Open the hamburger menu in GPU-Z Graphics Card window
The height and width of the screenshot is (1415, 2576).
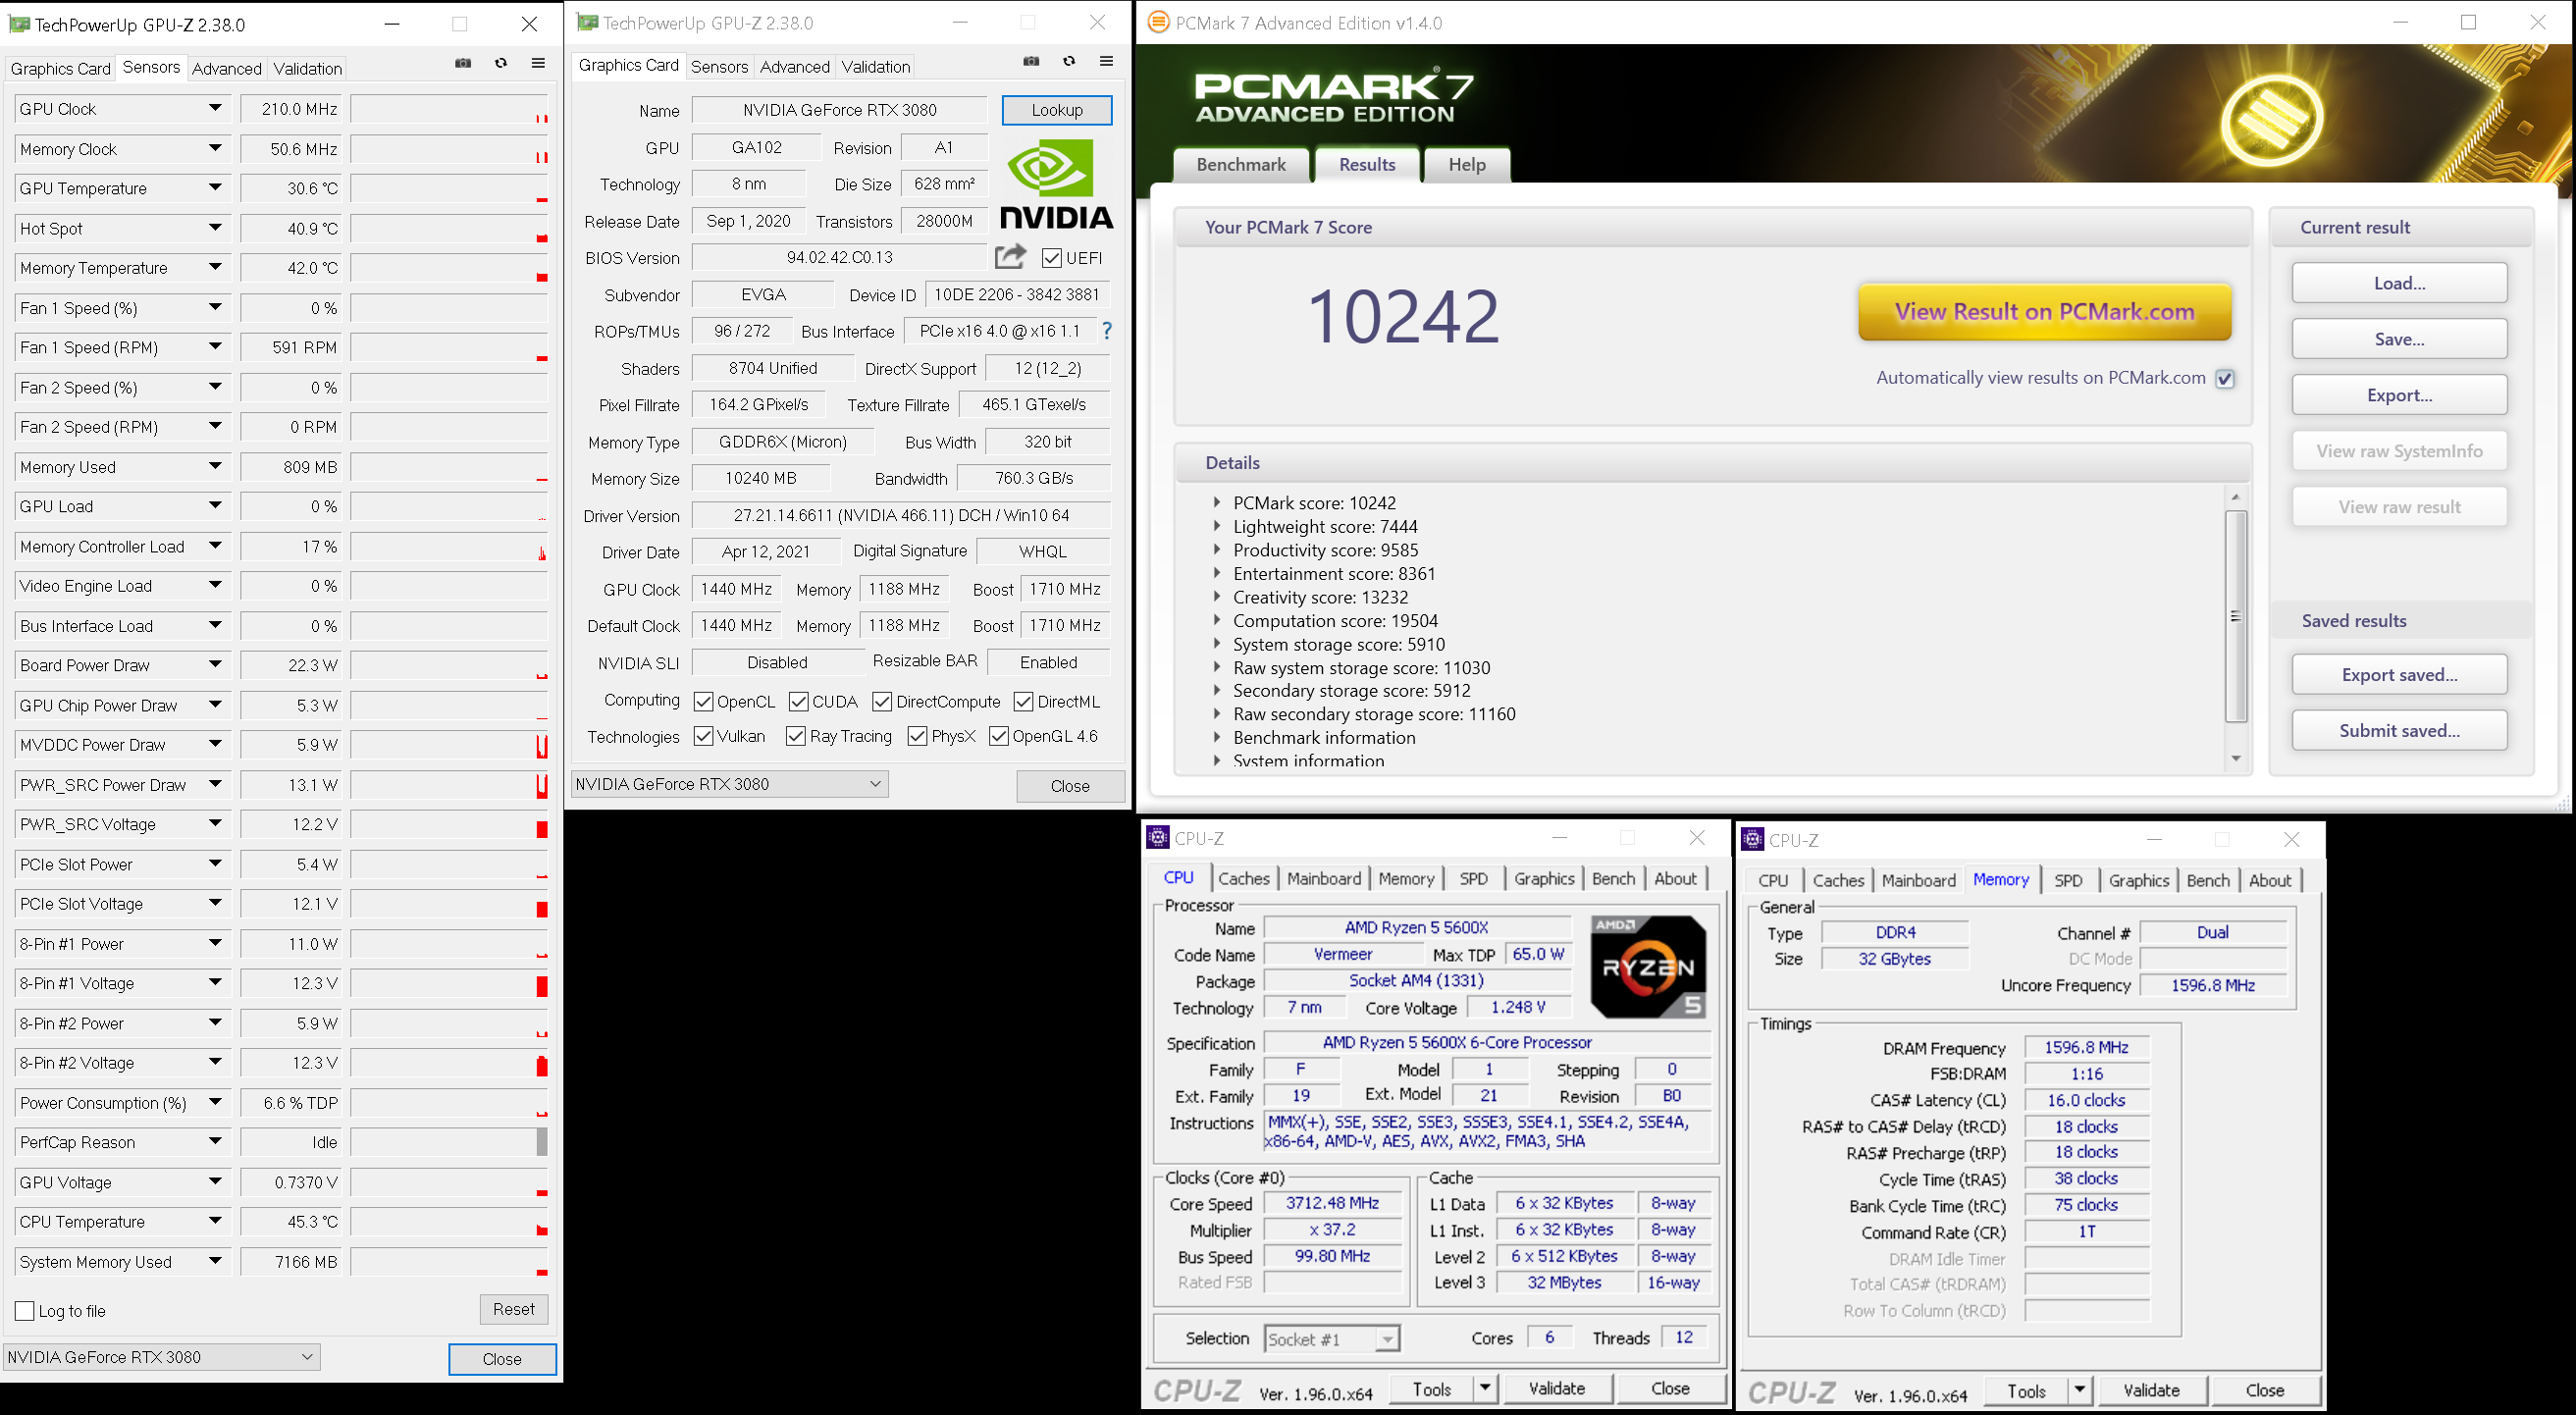pos(1106,61)
